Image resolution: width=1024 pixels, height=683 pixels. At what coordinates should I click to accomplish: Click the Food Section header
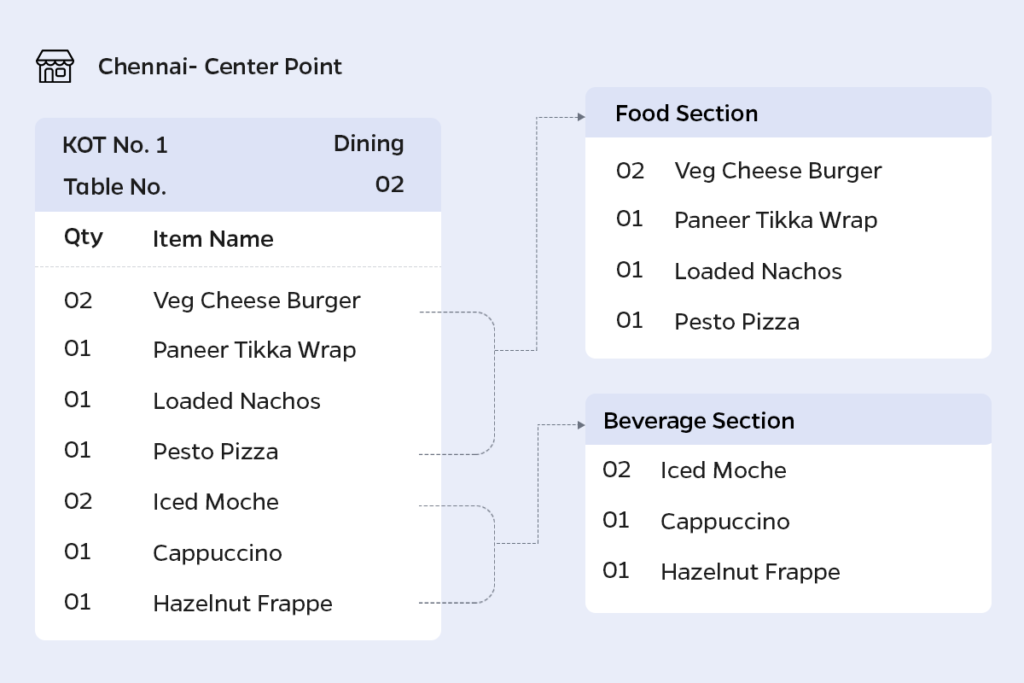pos(788,113)
